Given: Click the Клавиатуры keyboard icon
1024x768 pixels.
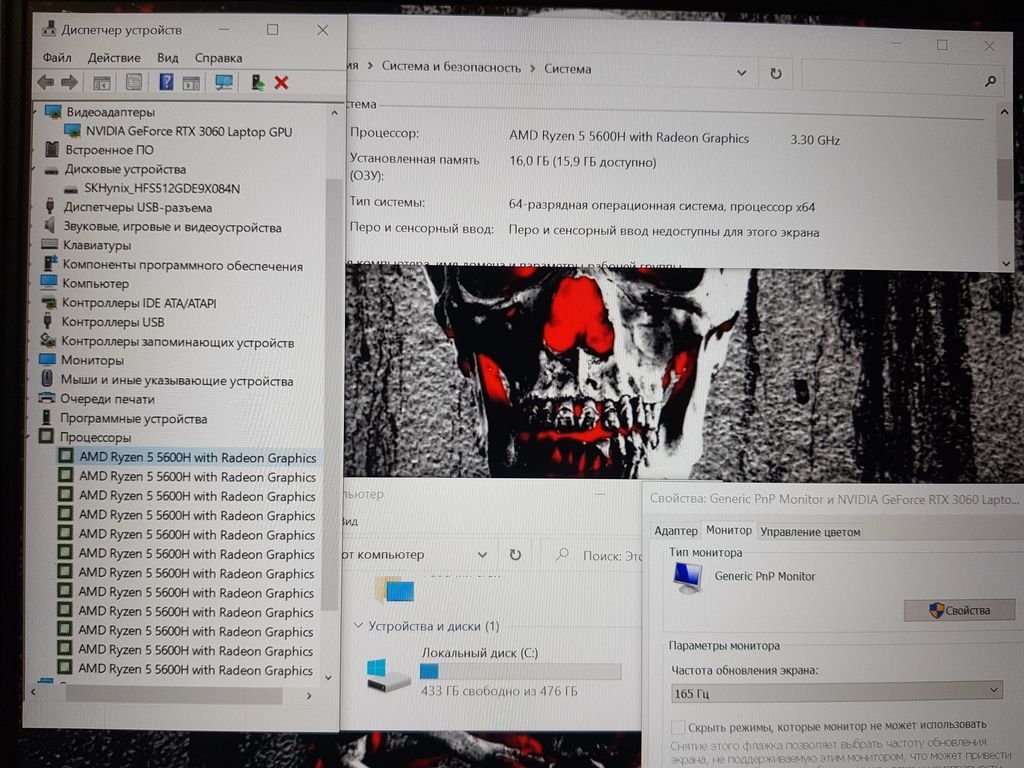Looking at the screenshot, I should tap(50, 244).
